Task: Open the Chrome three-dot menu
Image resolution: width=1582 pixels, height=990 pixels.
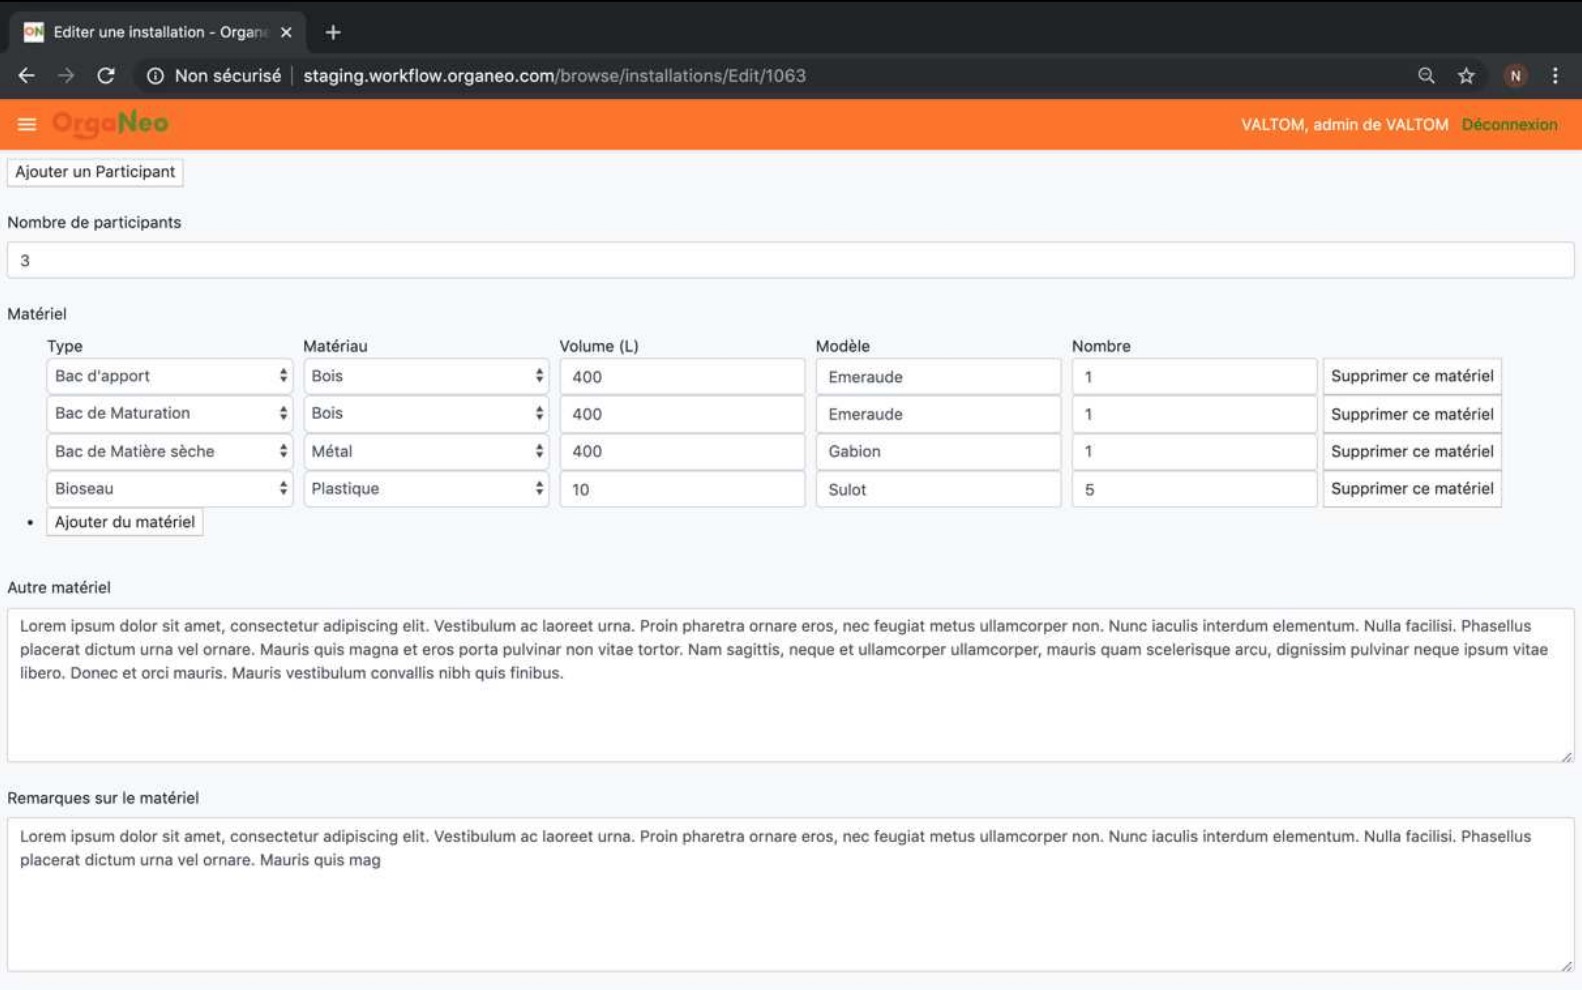Action: click(1555, 76)
